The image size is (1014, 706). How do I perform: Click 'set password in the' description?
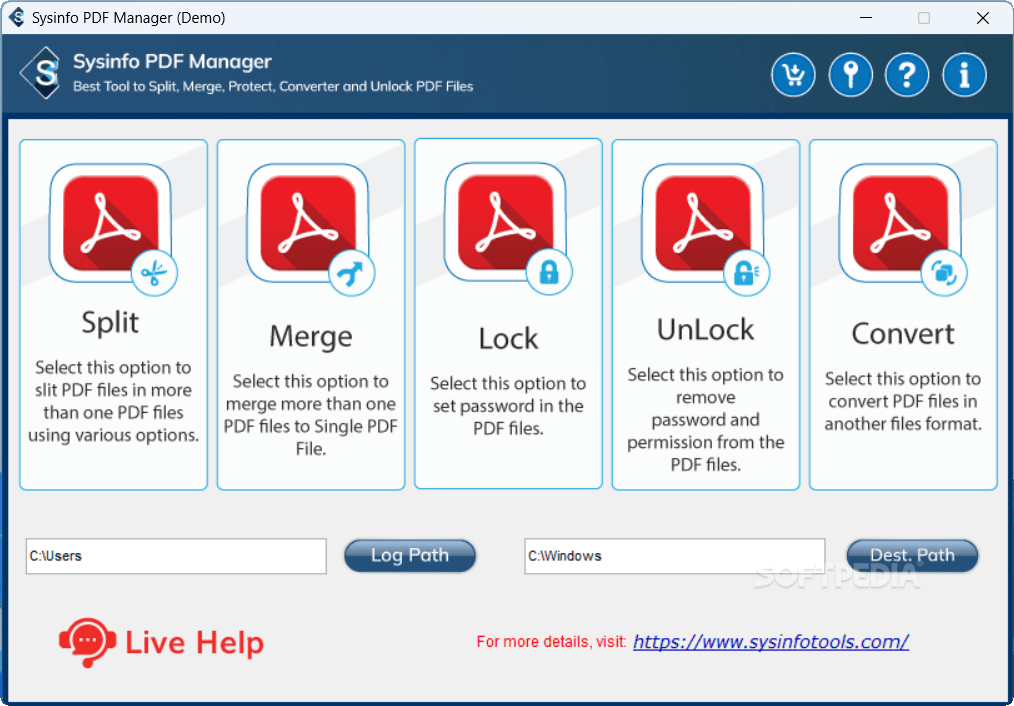pyautogui.click(x=508, y=406)
